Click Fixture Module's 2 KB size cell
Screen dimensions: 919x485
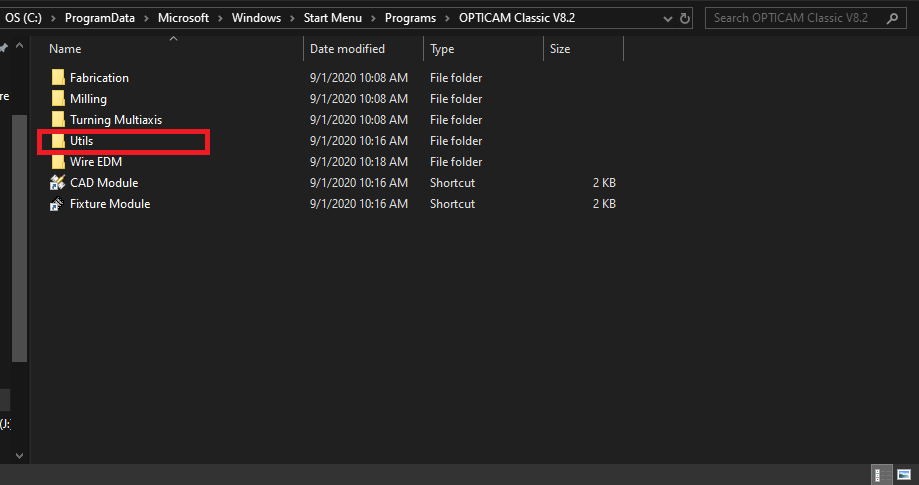click(x=604, y=204)
